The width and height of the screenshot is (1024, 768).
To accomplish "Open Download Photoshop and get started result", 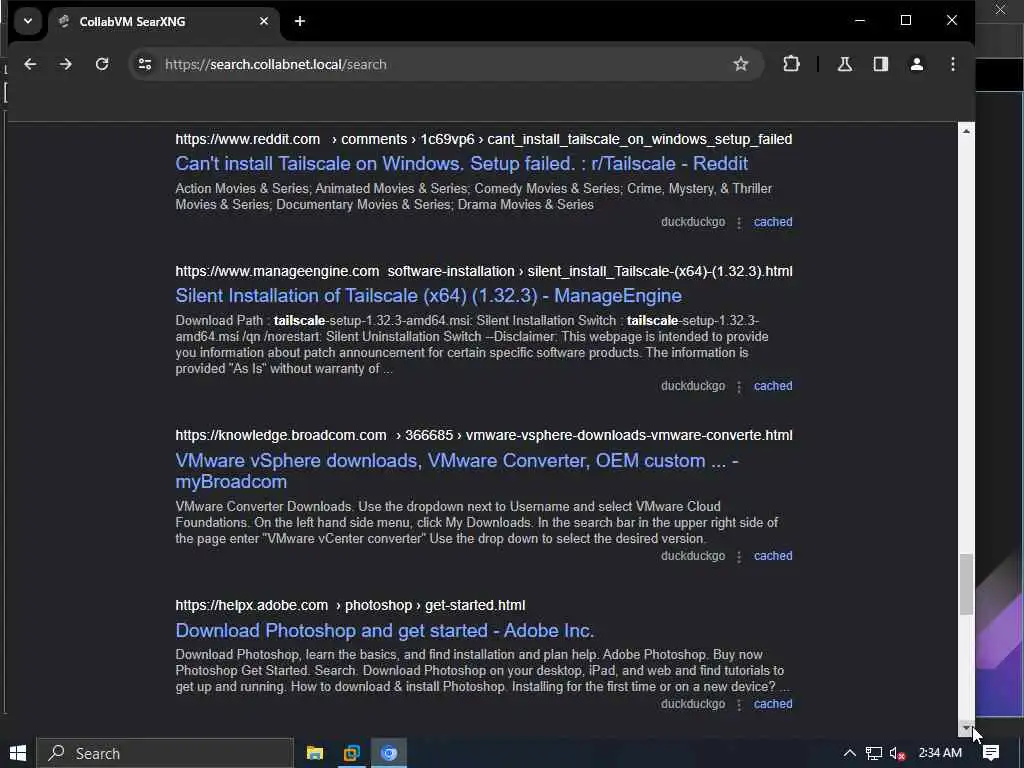I will 385,630.
